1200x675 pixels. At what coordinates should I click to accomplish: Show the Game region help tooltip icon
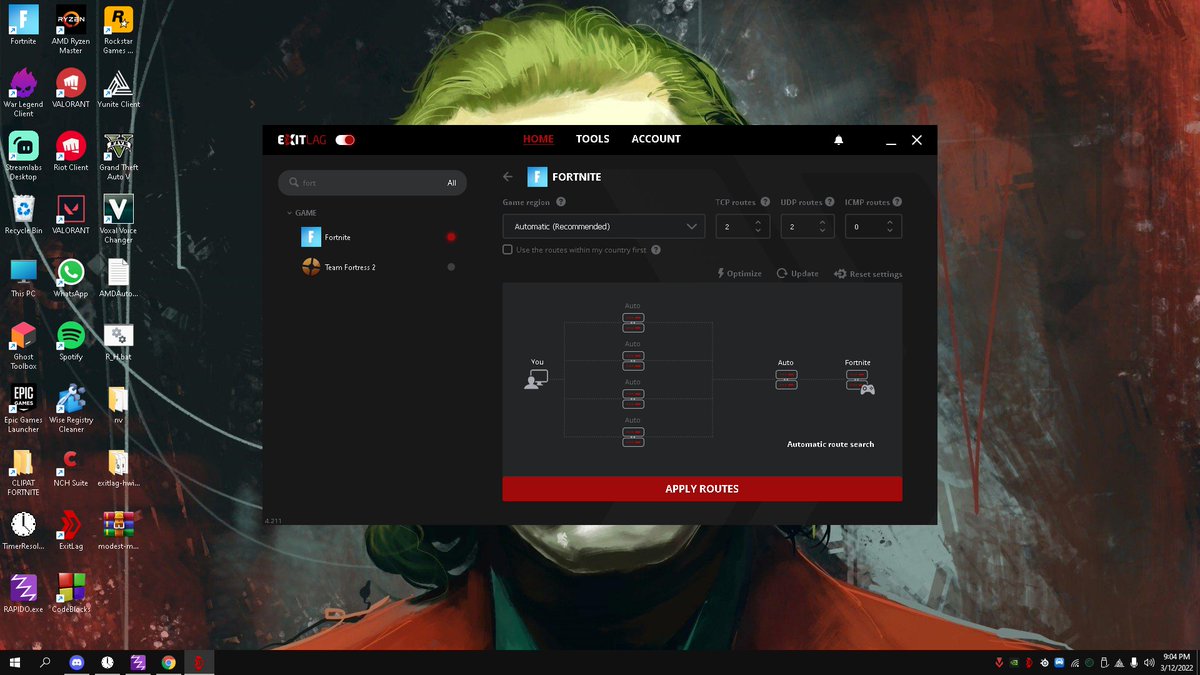[x=559, y=202]
